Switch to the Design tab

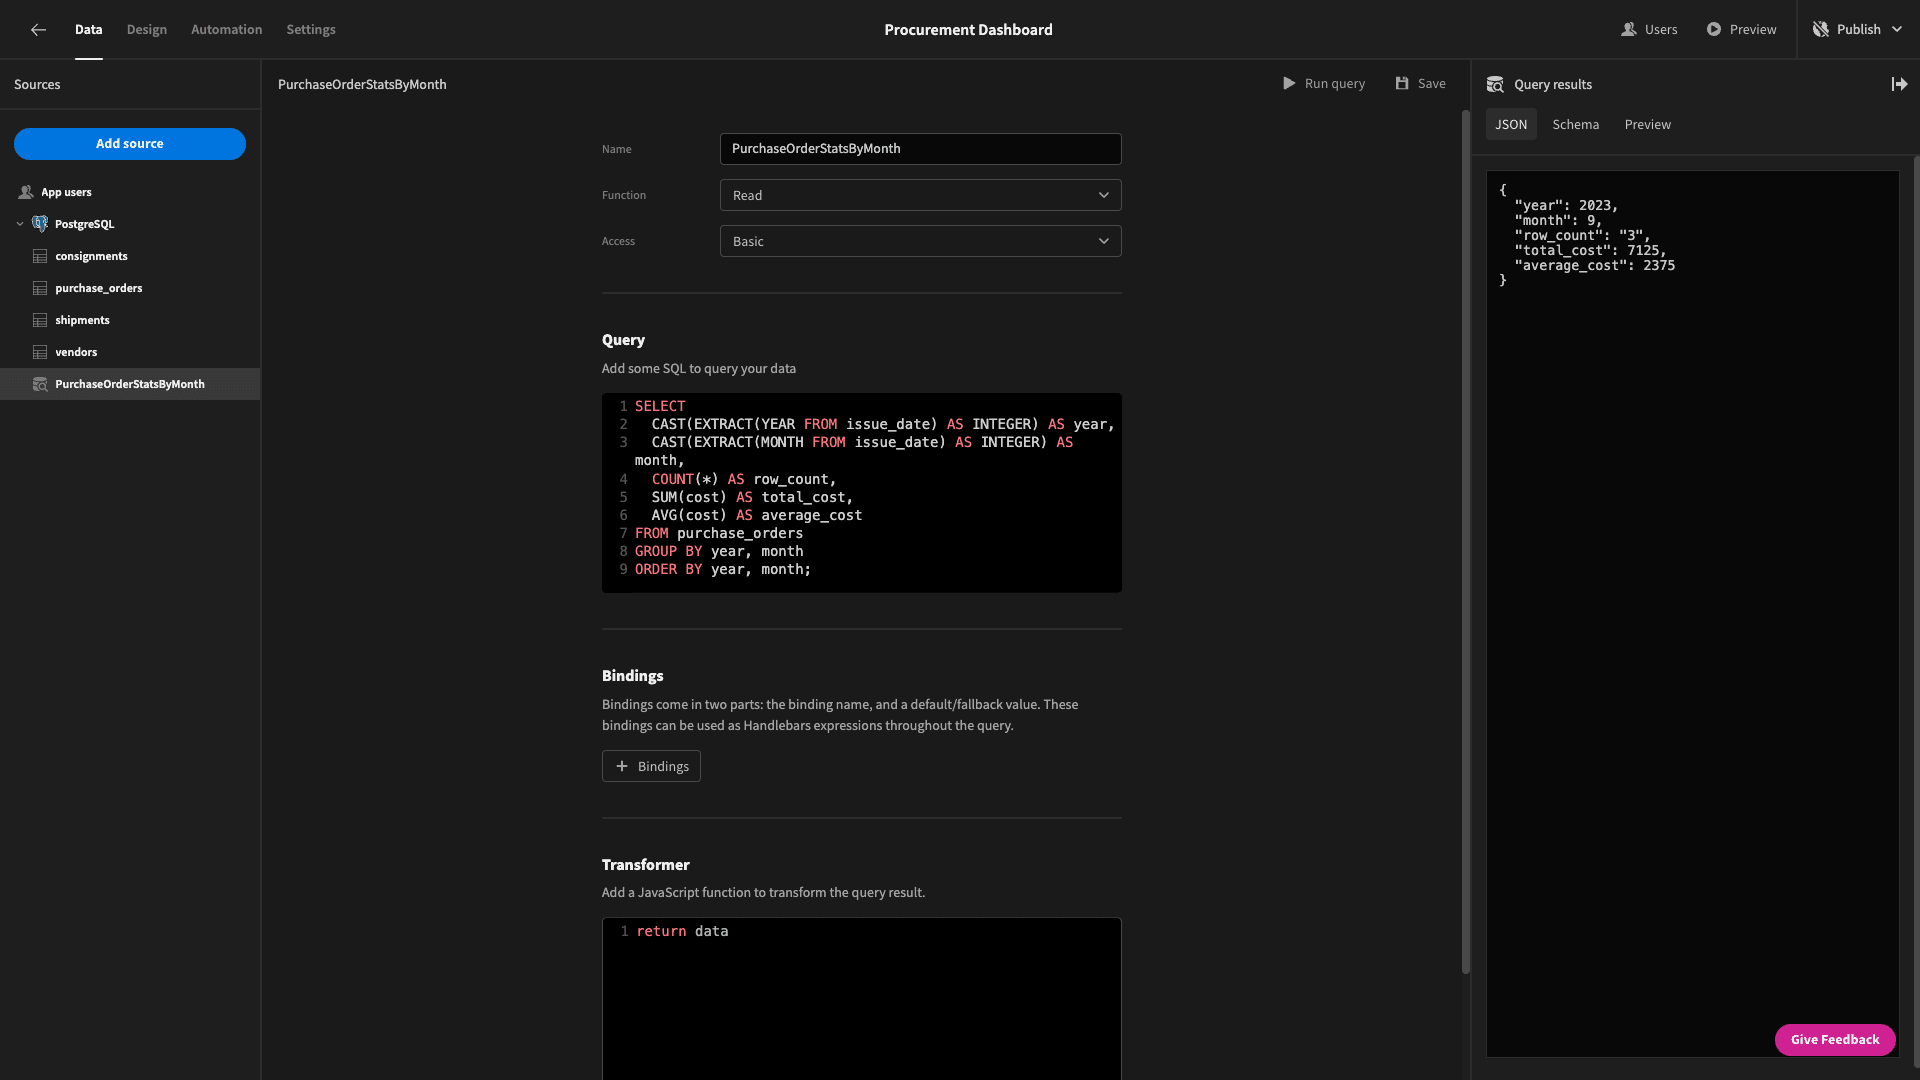pyautogui.click(x=147, y=30)
